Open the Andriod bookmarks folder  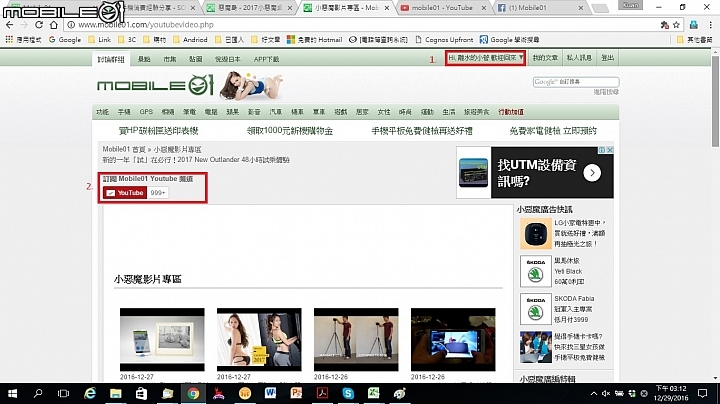point(190,39)
